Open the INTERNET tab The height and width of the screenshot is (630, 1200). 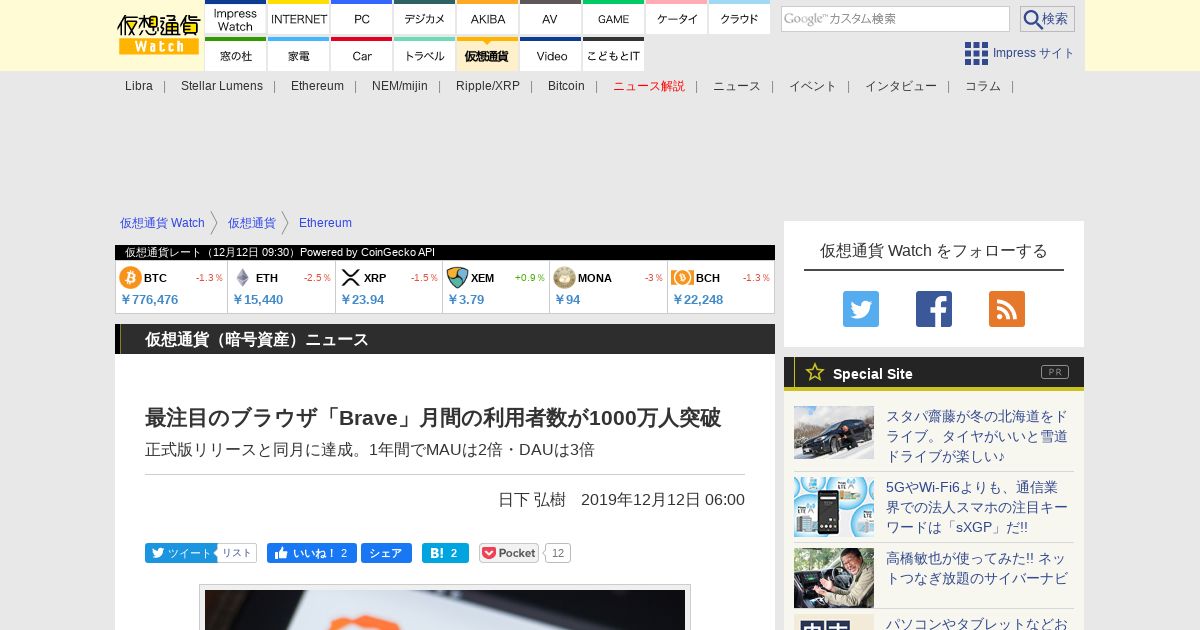(299, 19)
